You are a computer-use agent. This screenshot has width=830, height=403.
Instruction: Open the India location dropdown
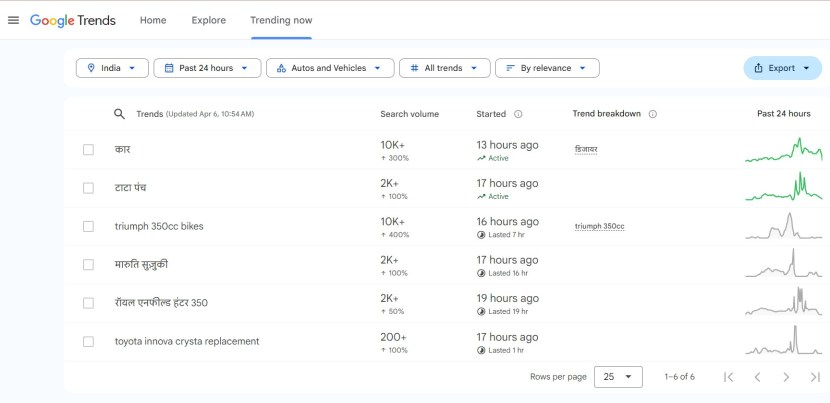[112, 68]
